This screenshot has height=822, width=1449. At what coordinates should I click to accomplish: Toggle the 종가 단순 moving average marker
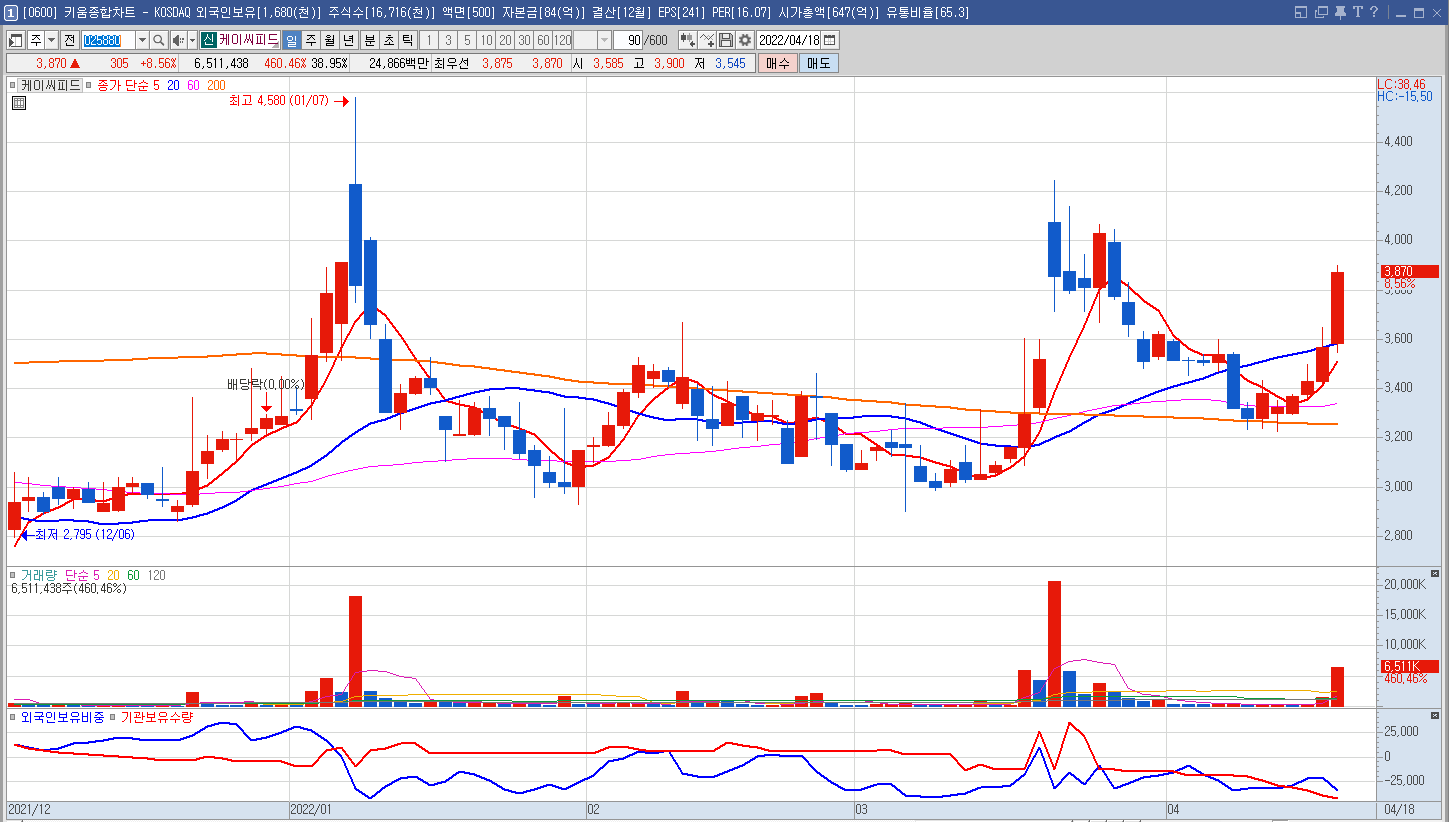click(x=89, y=85)
